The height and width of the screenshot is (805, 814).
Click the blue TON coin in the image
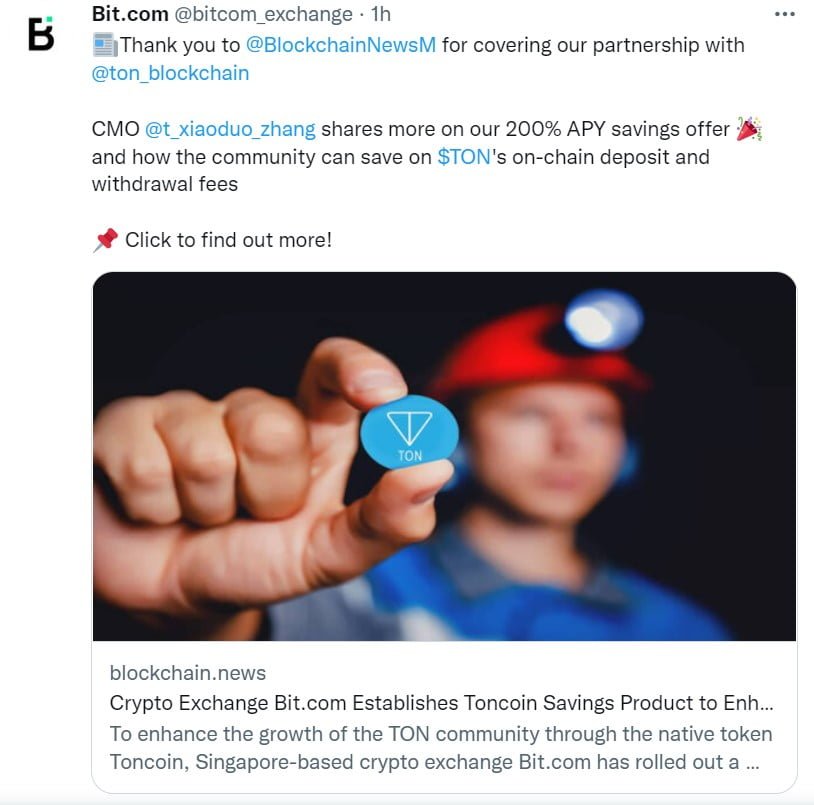[x=409, y=432]
